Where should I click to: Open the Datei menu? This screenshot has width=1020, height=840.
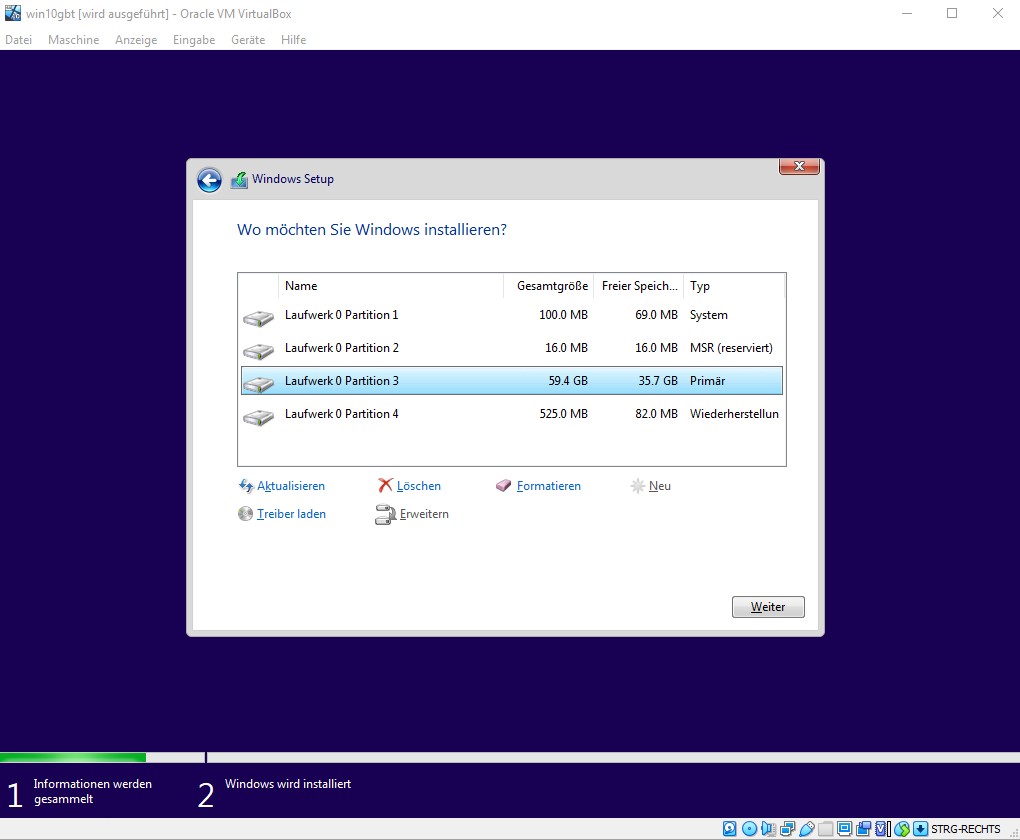pyautogui.click(x=18, y=40)
